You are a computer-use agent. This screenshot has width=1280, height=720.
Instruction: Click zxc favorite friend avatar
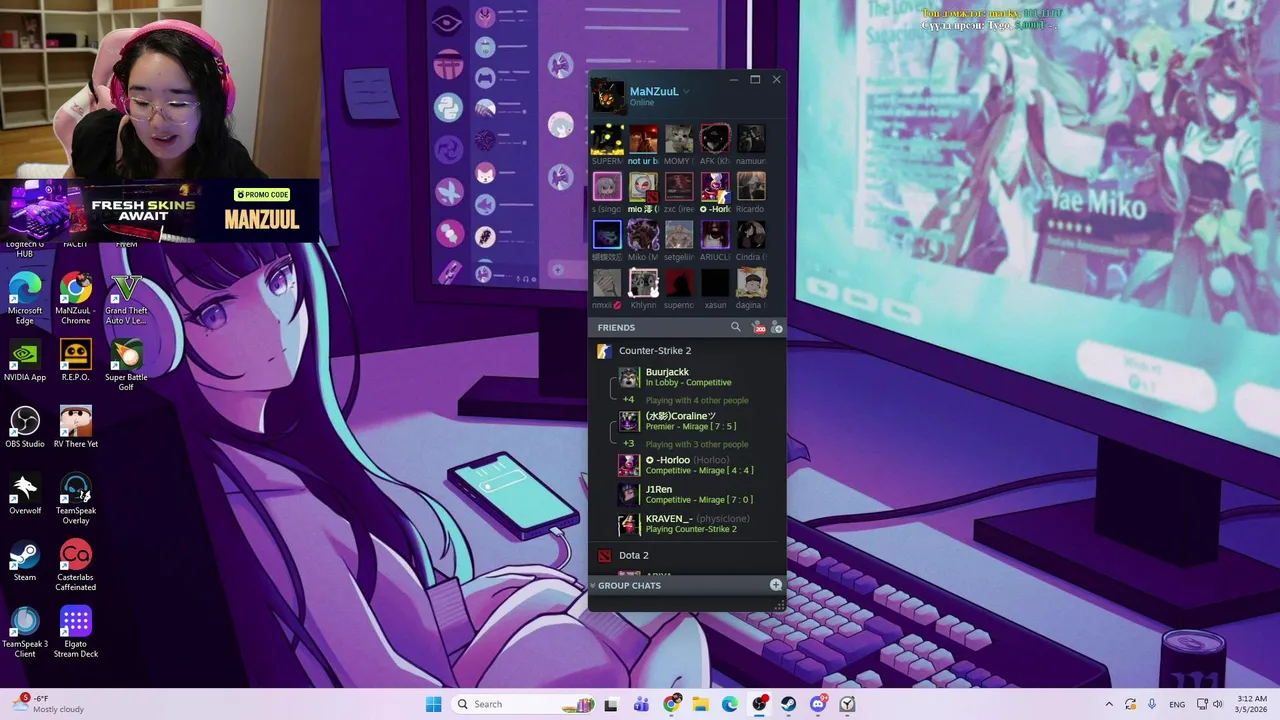(679, 187)
